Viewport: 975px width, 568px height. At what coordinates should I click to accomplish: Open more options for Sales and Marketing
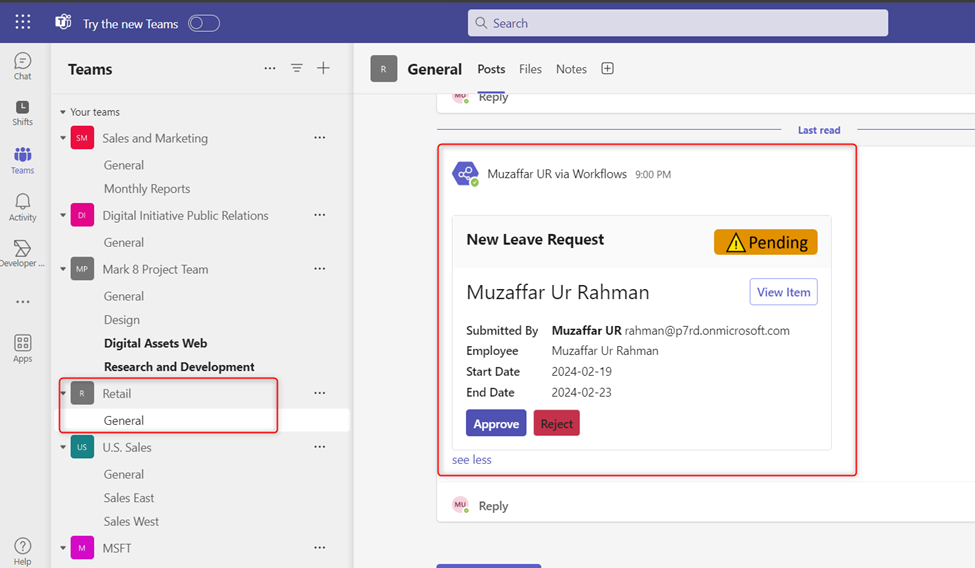pos(320,137)
